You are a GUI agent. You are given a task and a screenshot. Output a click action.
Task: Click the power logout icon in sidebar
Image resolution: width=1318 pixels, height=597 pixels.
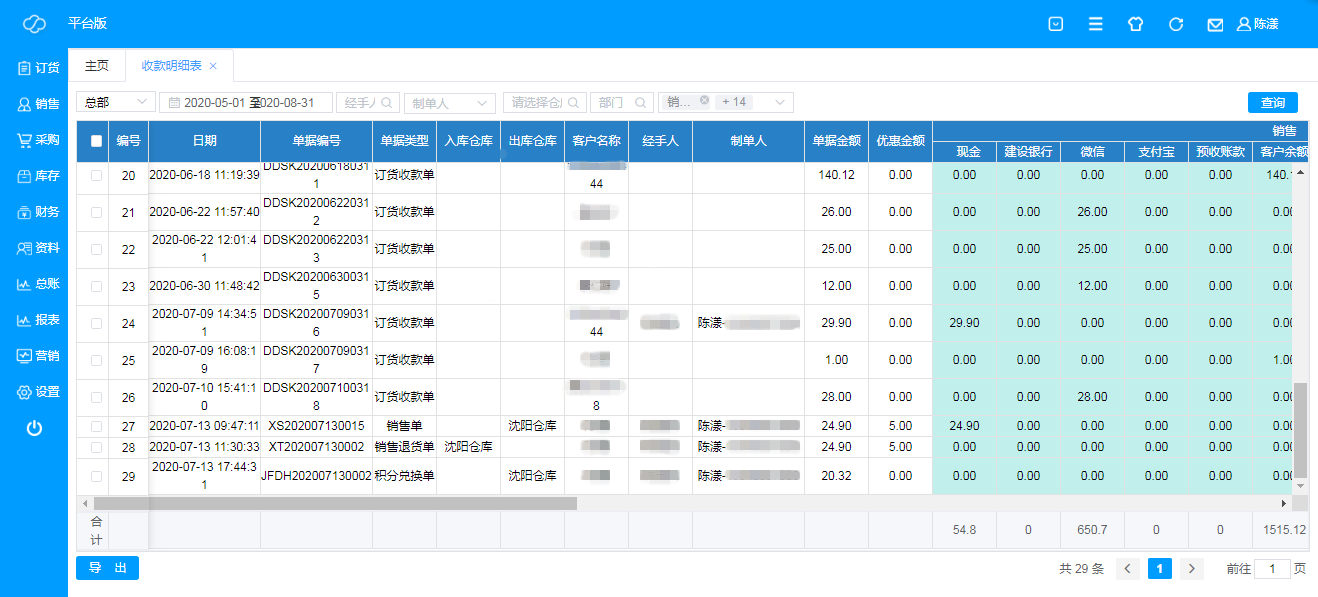[34, 428]
